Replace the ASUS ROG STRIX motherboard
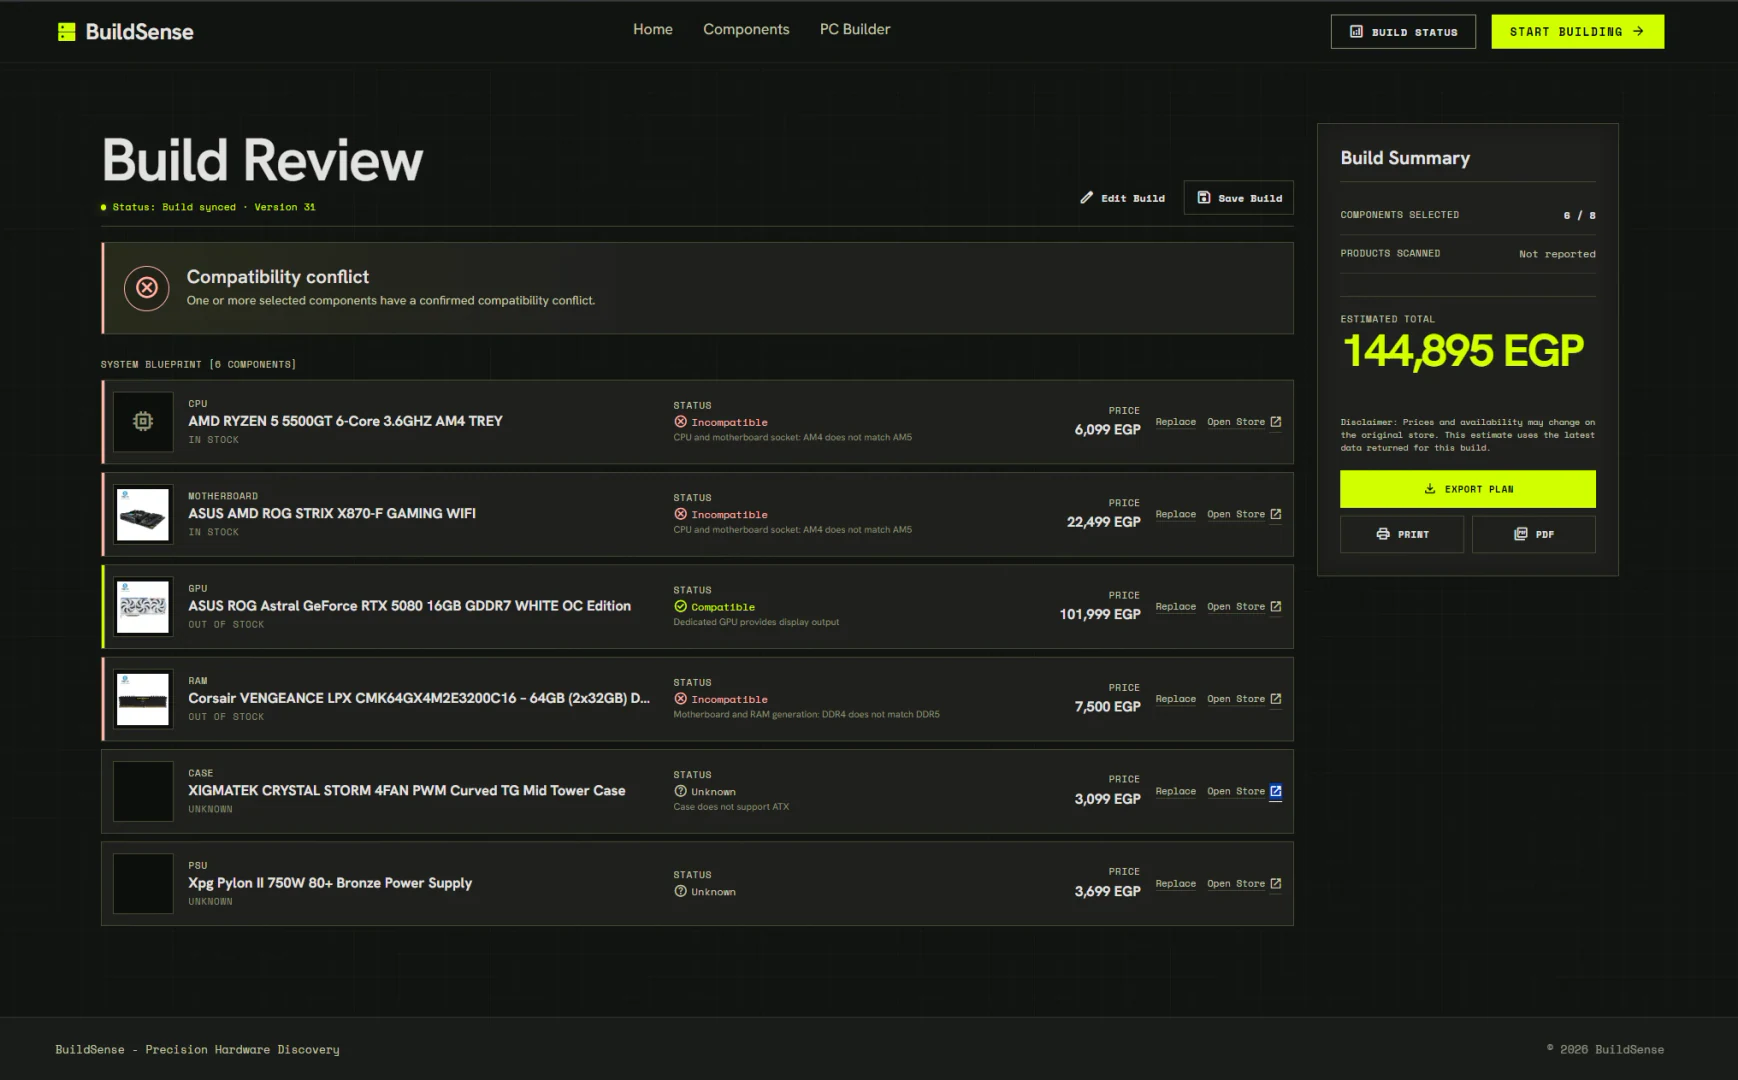 (1175, 514)
